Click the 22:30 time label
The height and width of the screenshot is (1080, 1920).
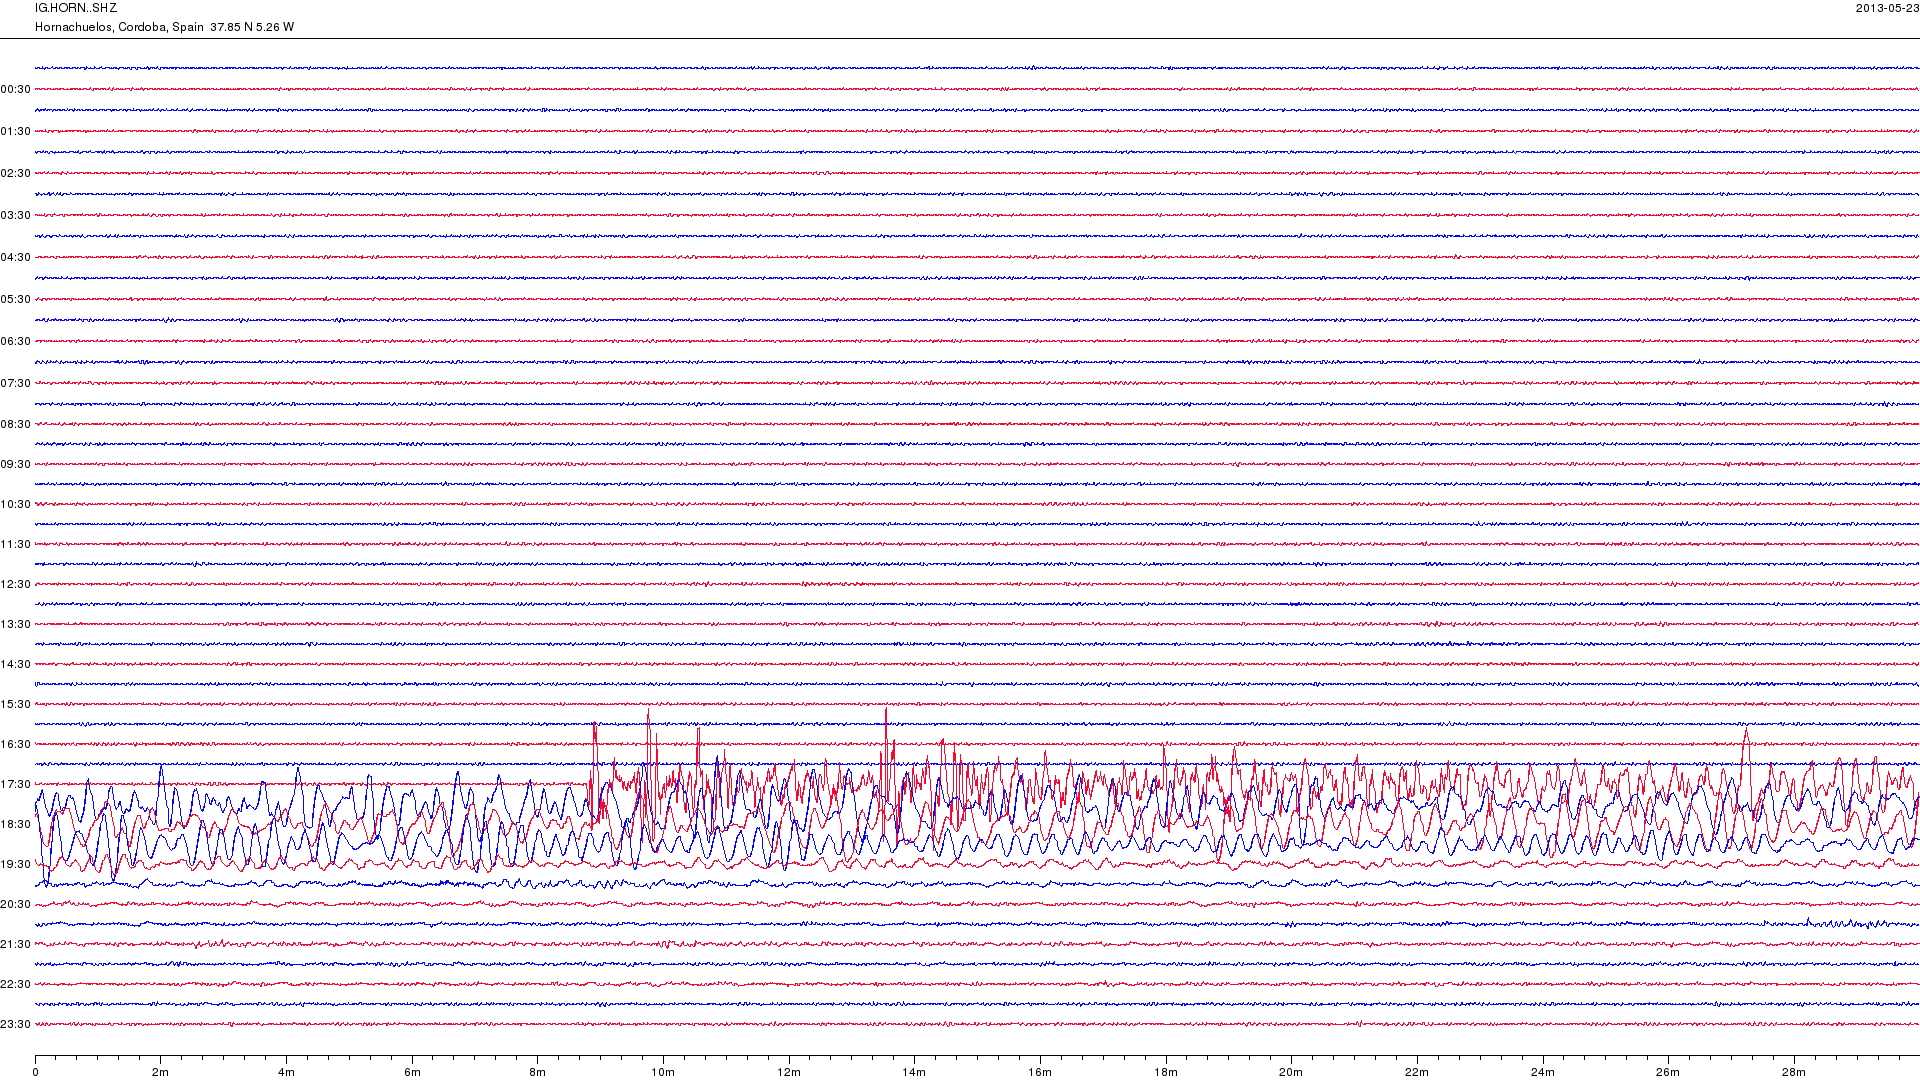pyautogui.click(x=16, y=984)
